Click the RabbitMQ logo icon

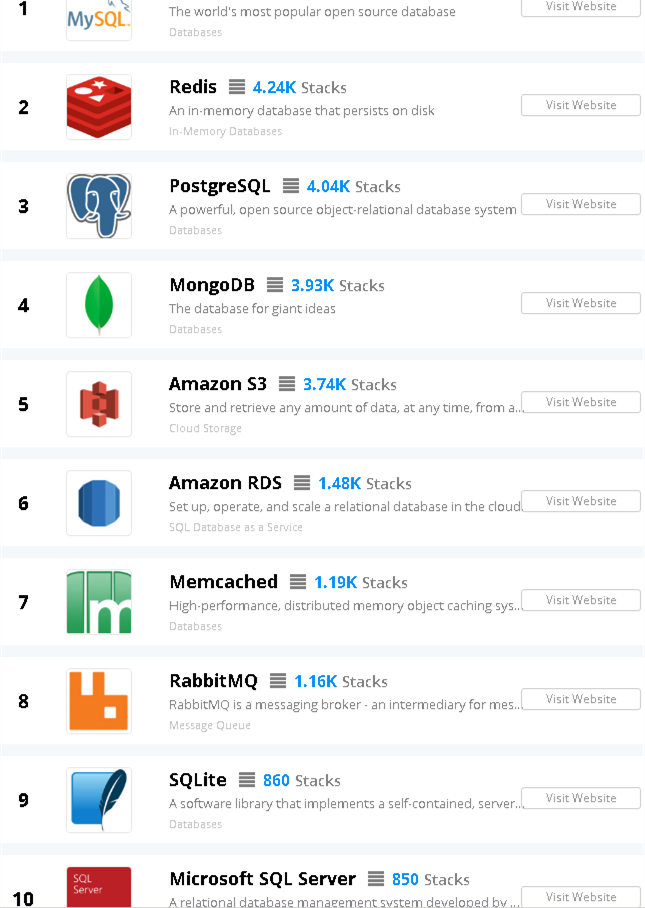[98, 700]
